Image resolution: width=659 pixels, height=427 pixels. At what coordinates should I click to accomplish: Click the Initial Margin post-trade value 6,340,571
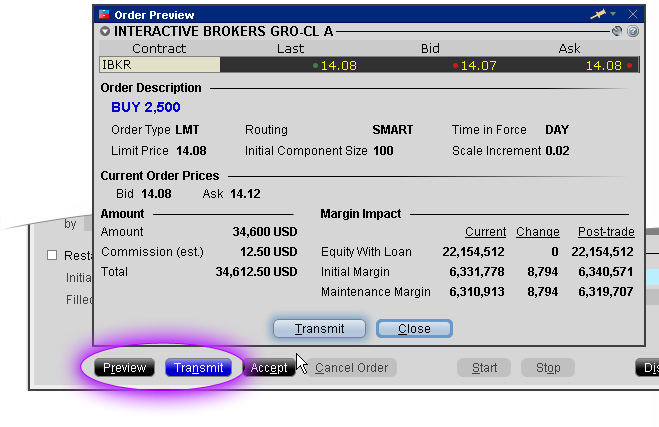(x=606, y=272)
